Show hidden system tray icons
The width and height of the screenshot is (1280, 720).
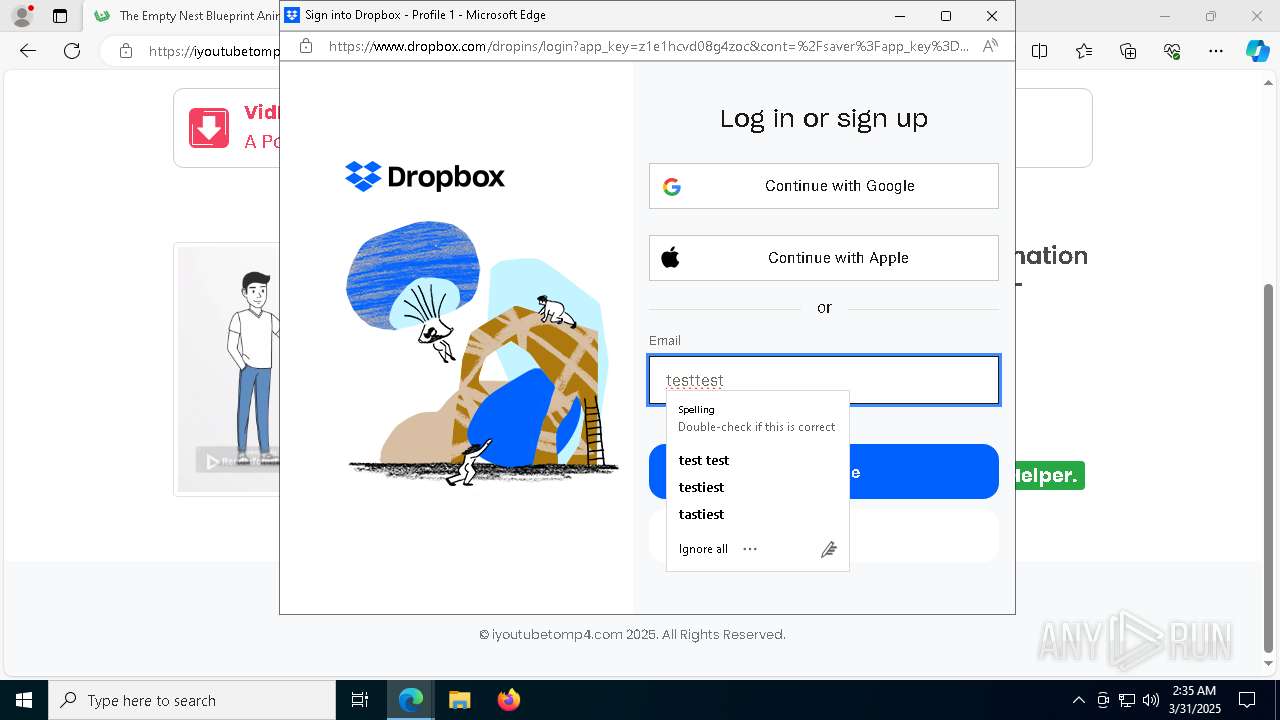pyautogui.click(x=1078, y=700)
